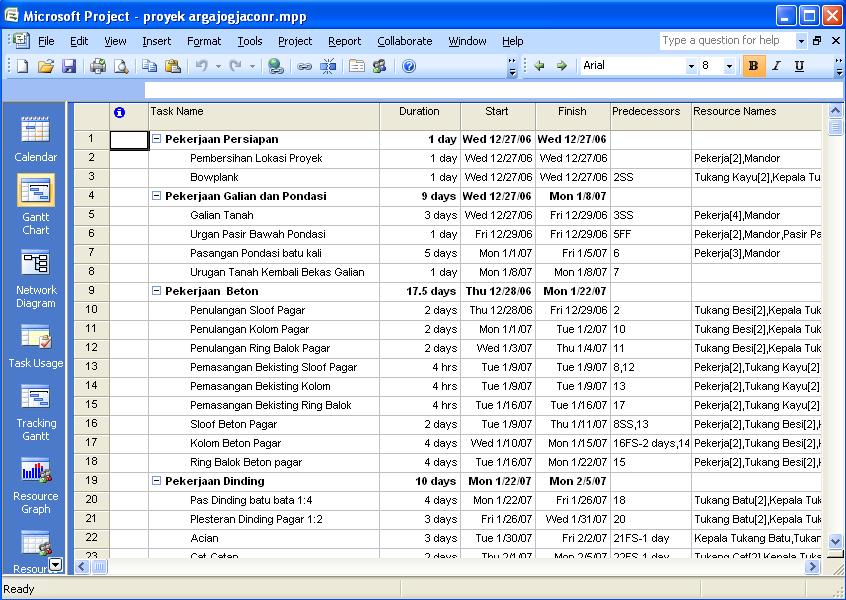The height and width of the screenshot is (600, 846).
Task: Open the Collaborate menu
Action: [405, 41]
